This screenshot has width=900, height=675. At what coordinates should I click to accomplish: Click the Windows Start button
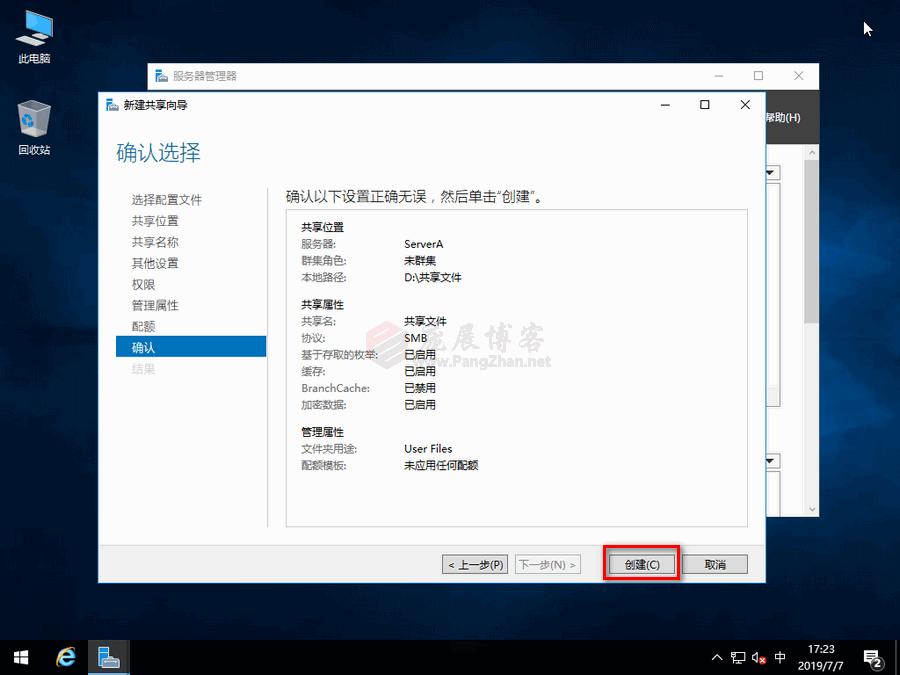coord(19,657)
